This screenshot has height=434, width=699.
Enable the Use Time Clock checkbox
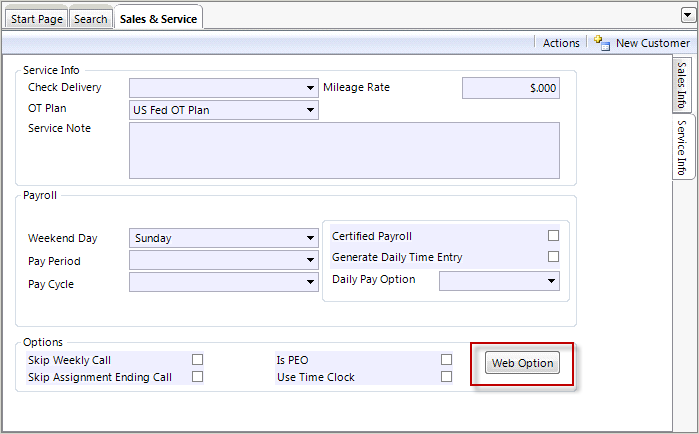[446, 377]
